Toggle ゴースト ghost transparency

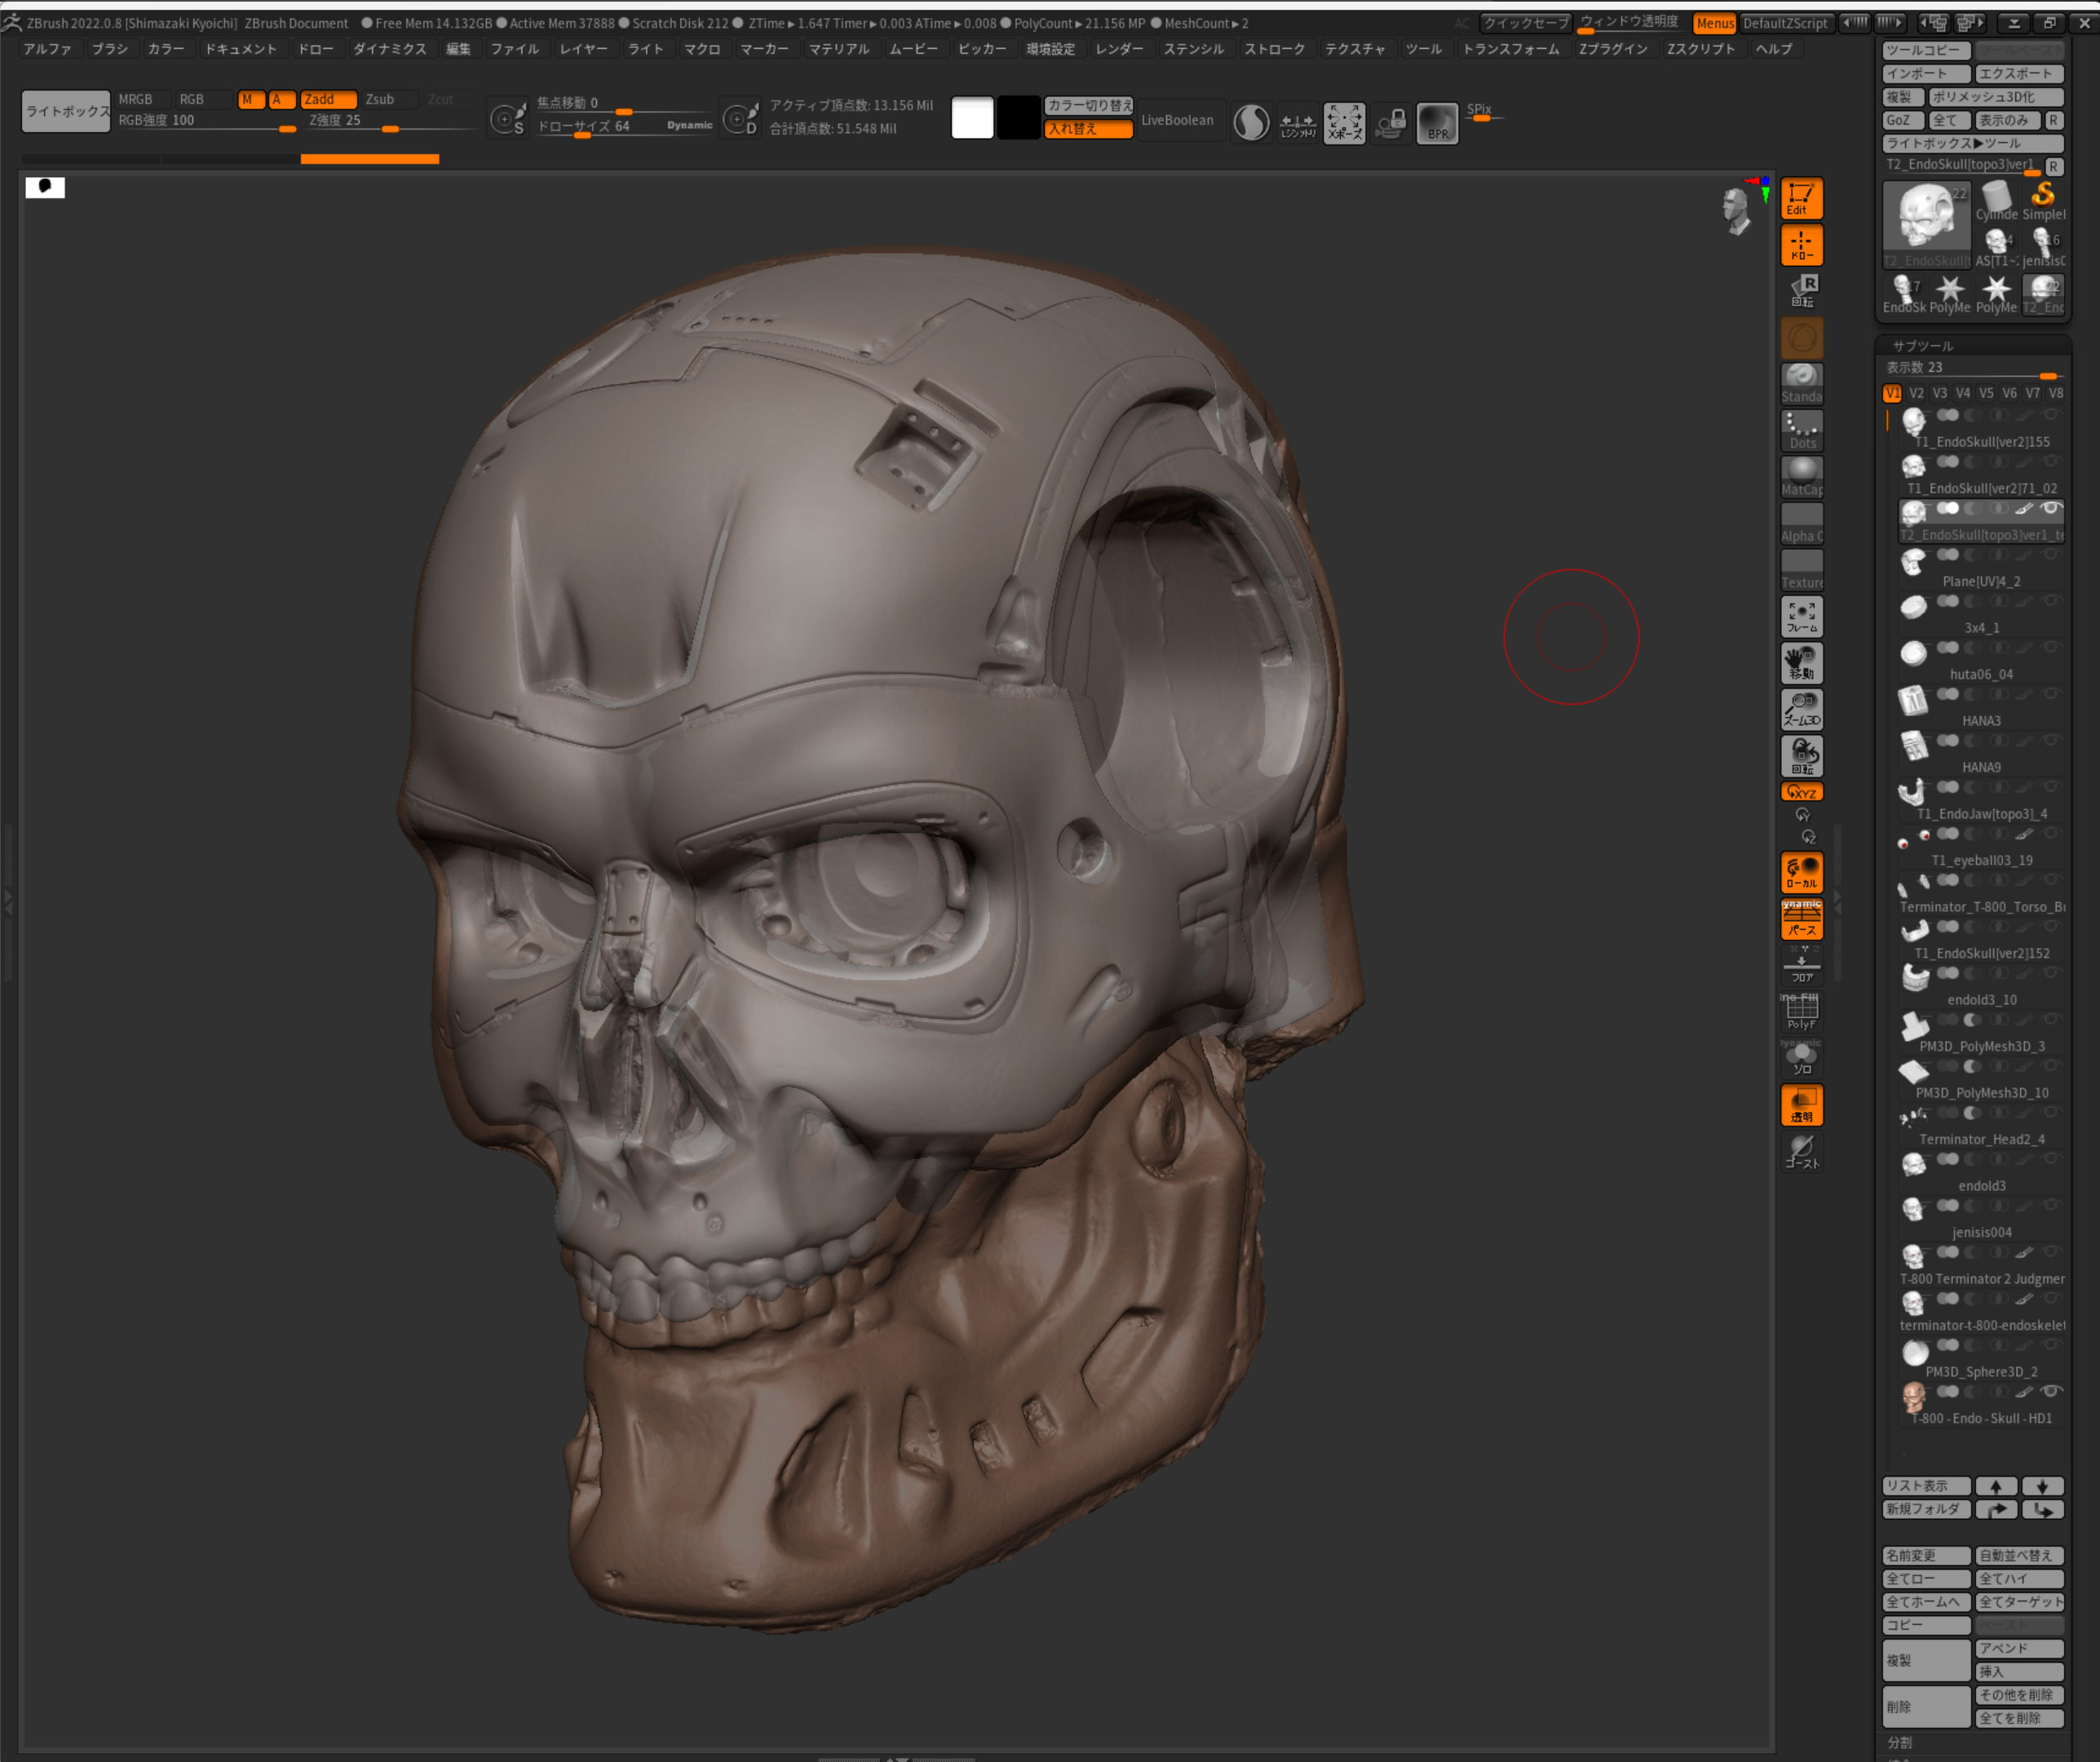click(1801, 1151)
